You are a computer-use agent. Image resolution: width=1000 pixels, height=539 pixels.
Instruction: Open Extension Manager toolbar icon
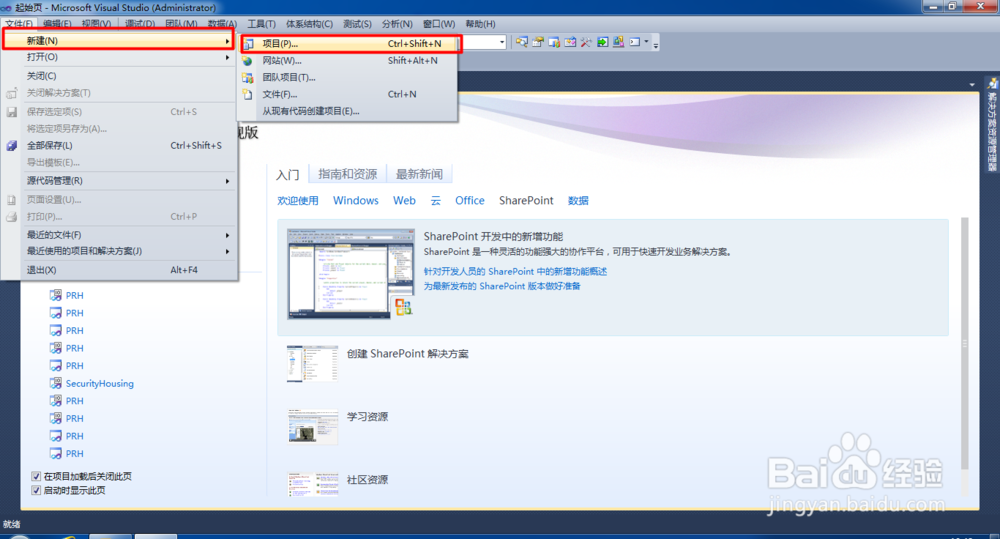pyautogui.click(x=618, y=42)
